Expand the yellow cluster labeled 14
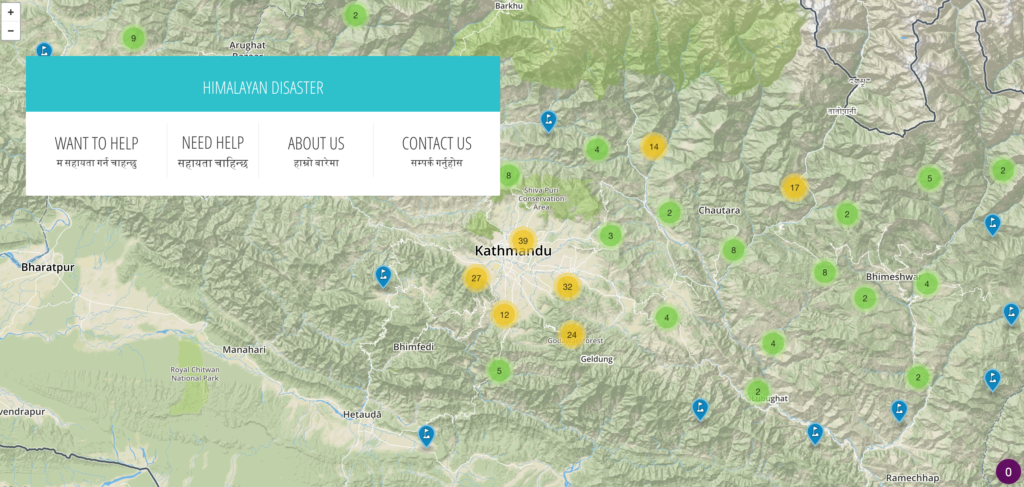1024x487 pixels. click(653, 146)
